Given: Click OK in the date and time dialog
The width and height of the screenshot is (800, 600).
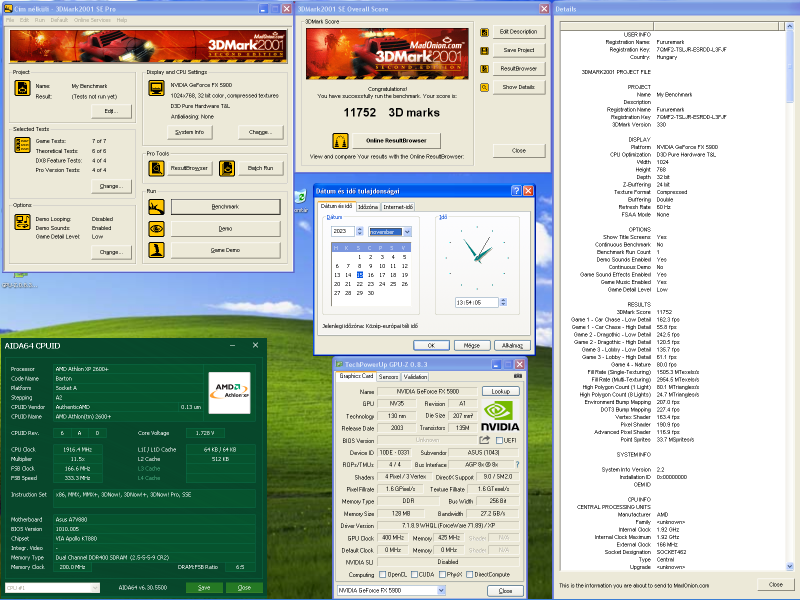Looking at the screenshot, I should pyautogui.click(x=431, y=345).
